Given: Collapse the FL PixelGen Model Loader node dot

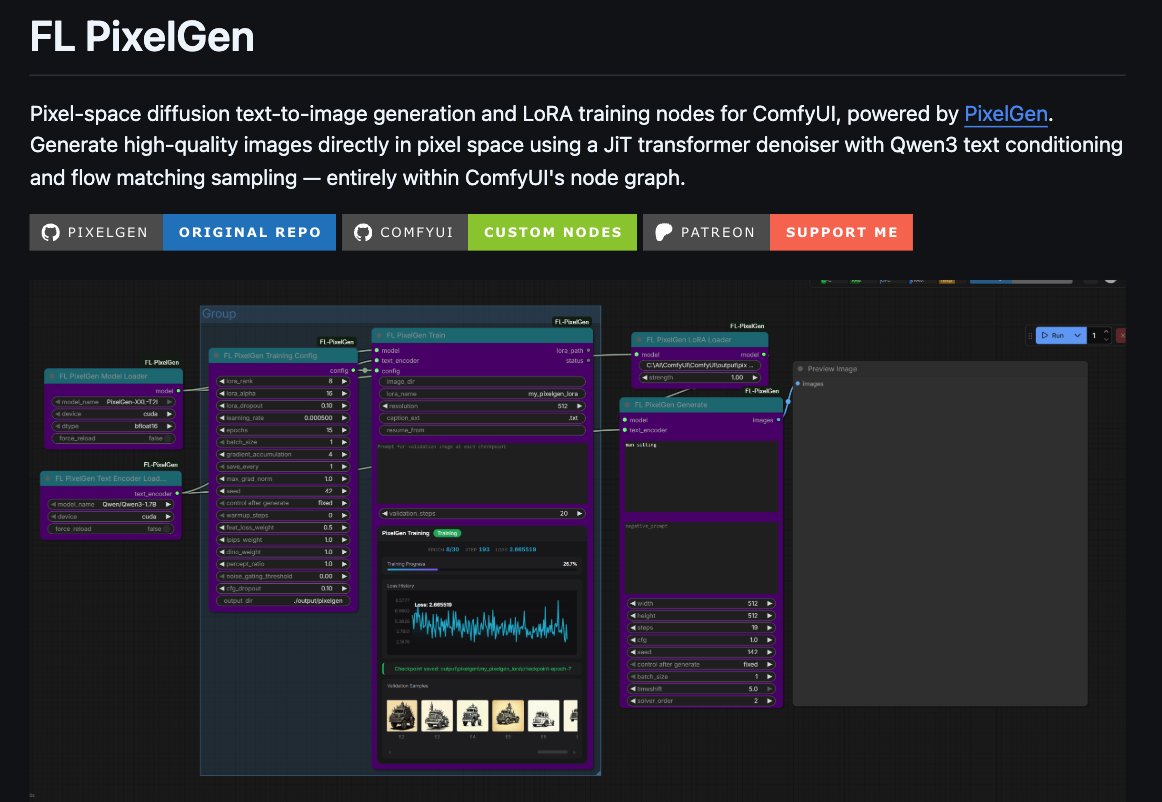Looking at the screenshot, I should (53, 376).
